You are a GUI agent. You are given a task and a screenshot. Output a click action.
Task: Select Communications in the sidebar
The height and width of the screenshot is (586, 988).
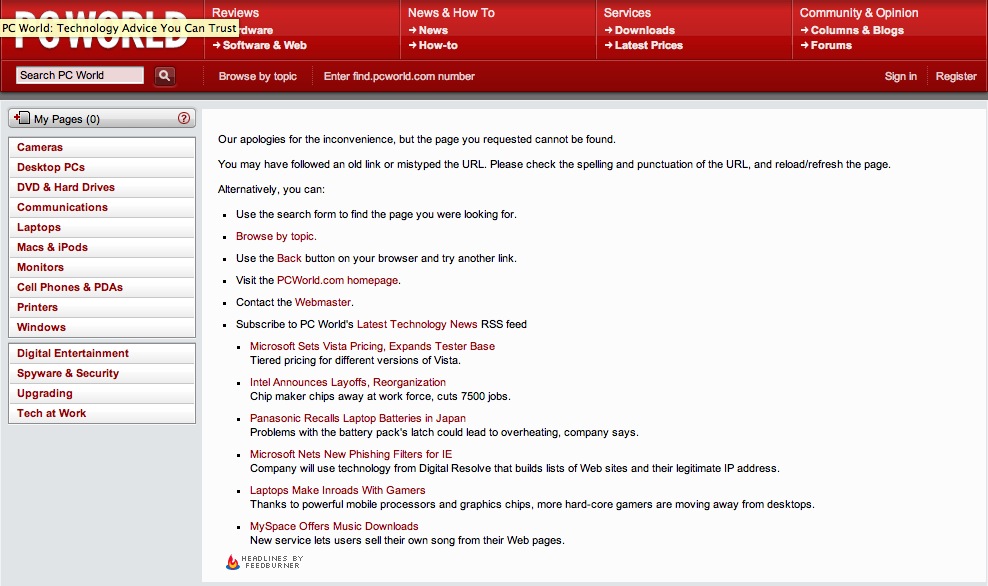pyautogui.click(x=102, y=207)
